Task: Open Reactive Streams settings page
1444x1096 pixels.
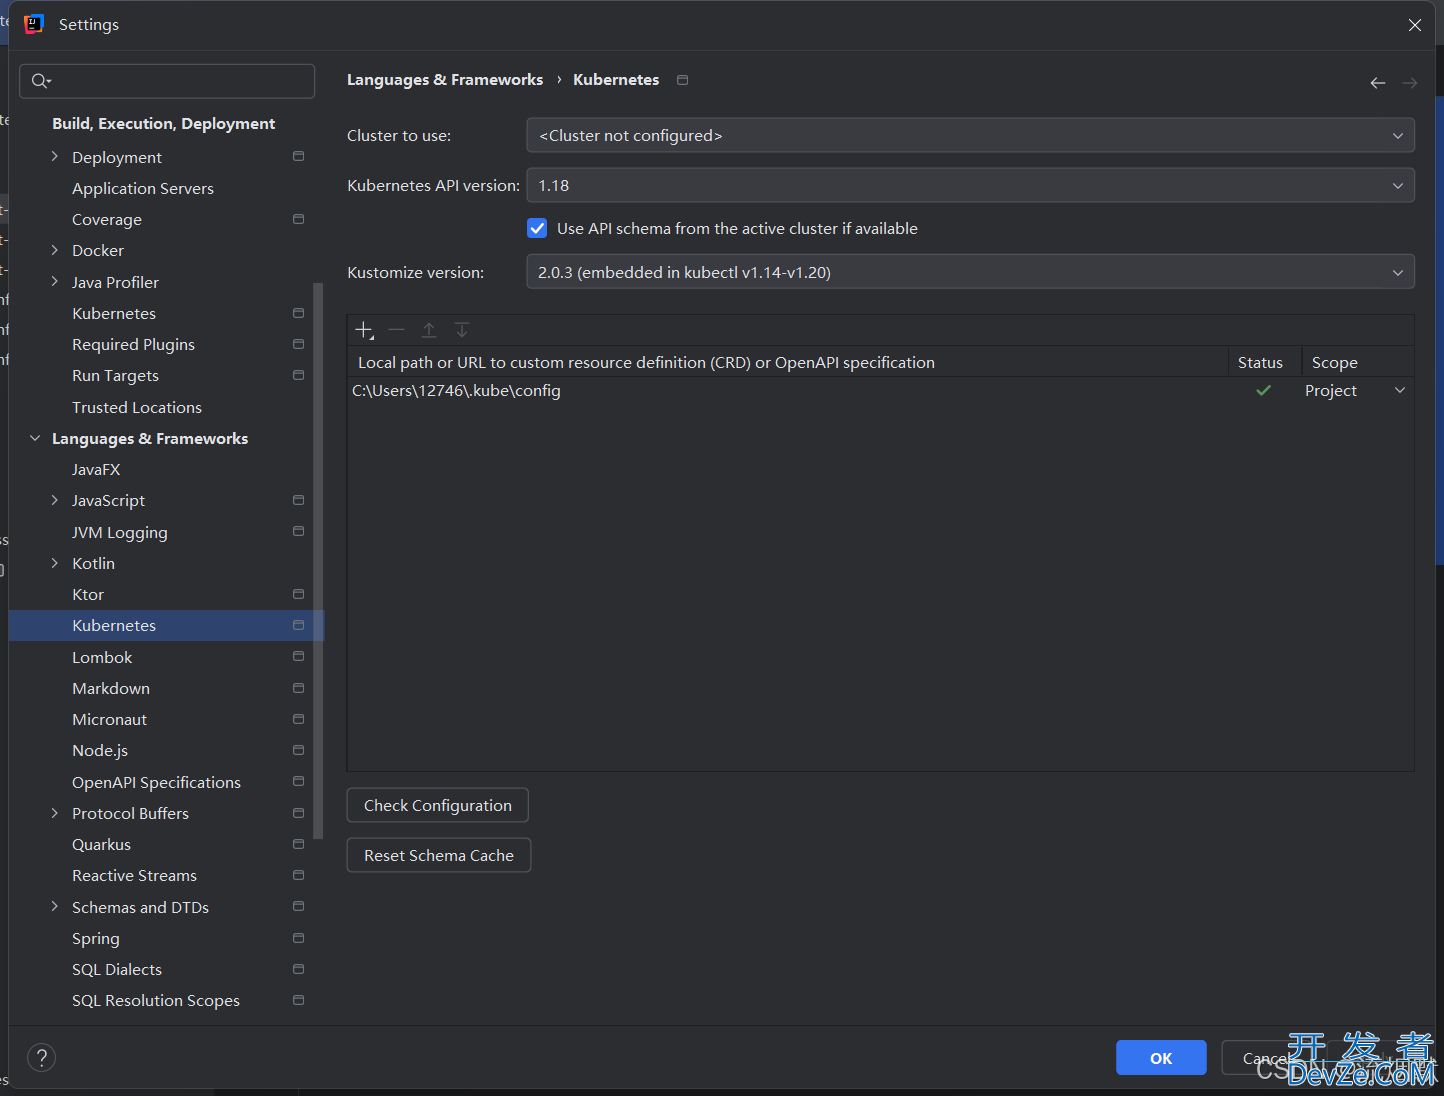Action: [x=134, y=875]
